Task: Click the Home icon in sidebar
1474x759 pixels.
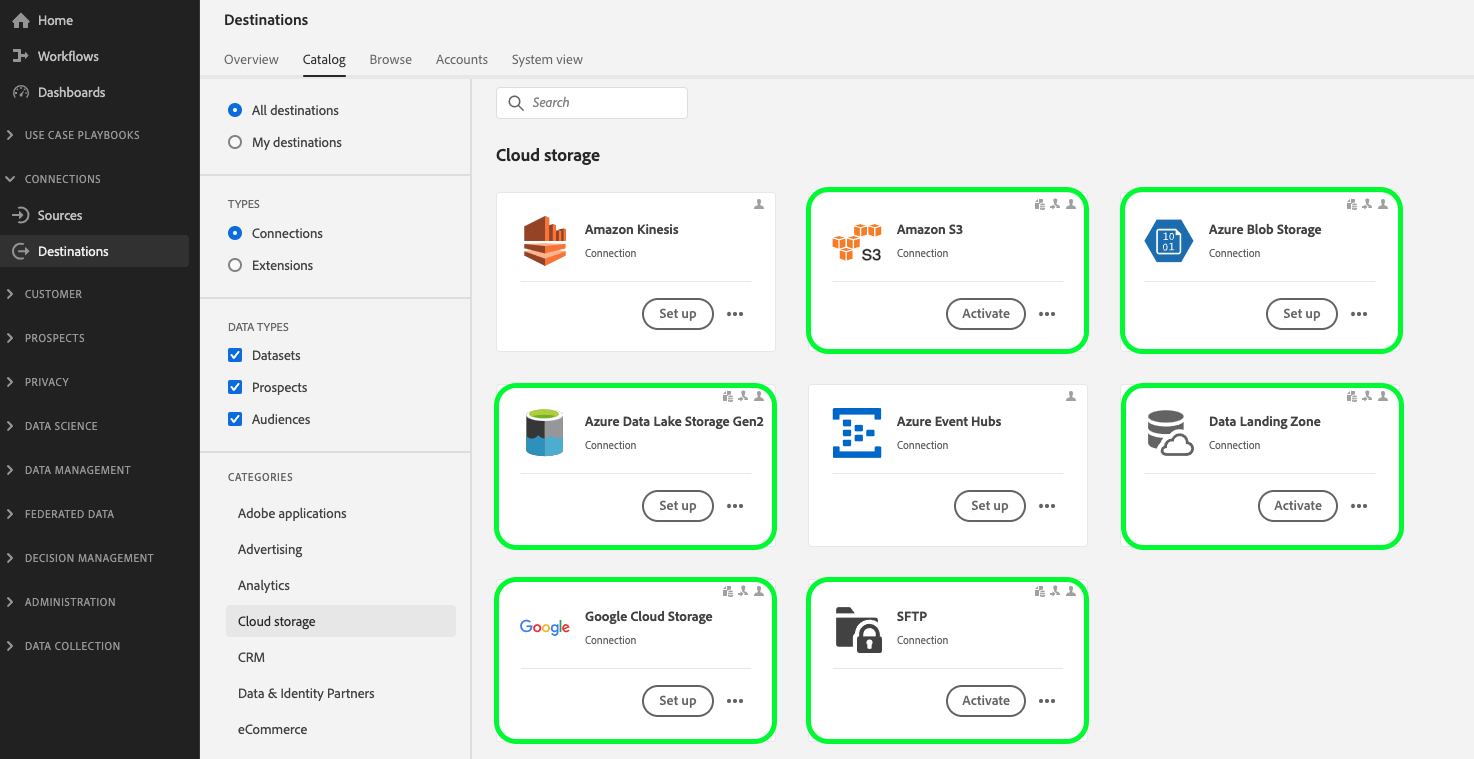Action: (20, 20)
